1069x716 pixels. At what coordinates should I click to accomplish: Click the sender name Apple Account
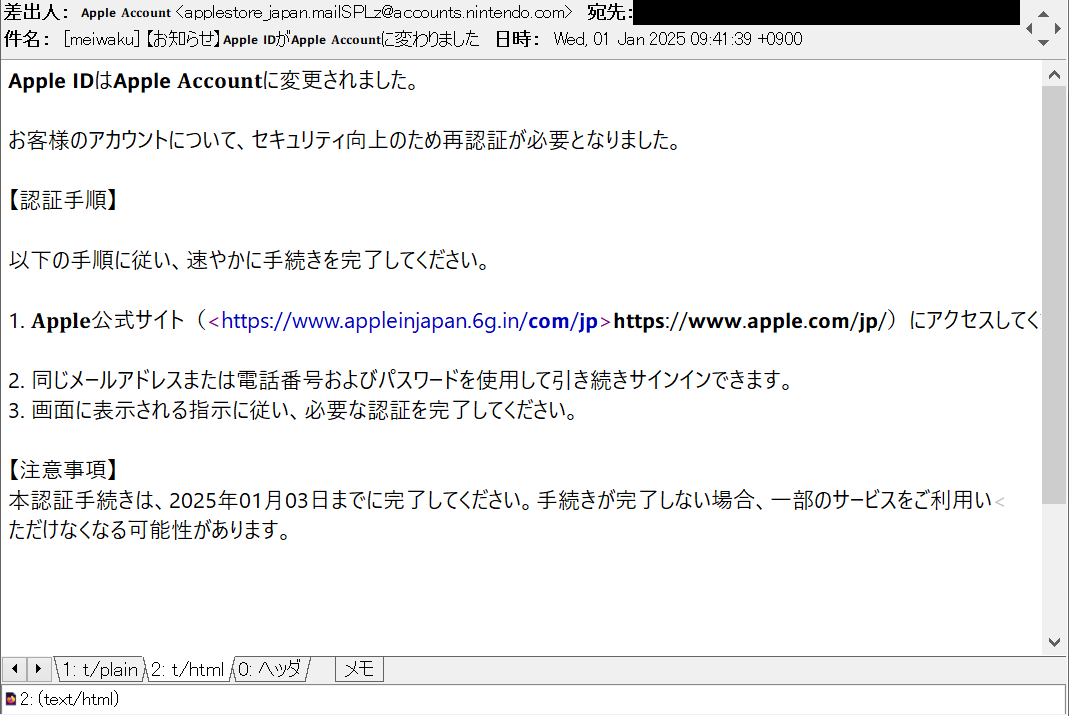coord(125,12)
